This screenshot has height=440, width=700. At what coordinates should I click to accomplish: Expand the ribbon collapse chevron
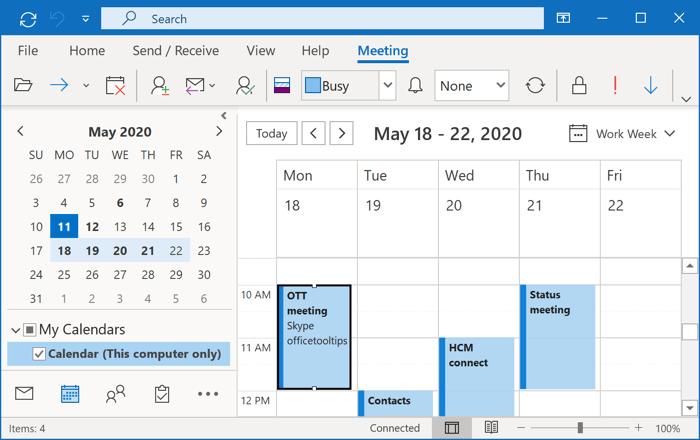click(x=686, y=99)
